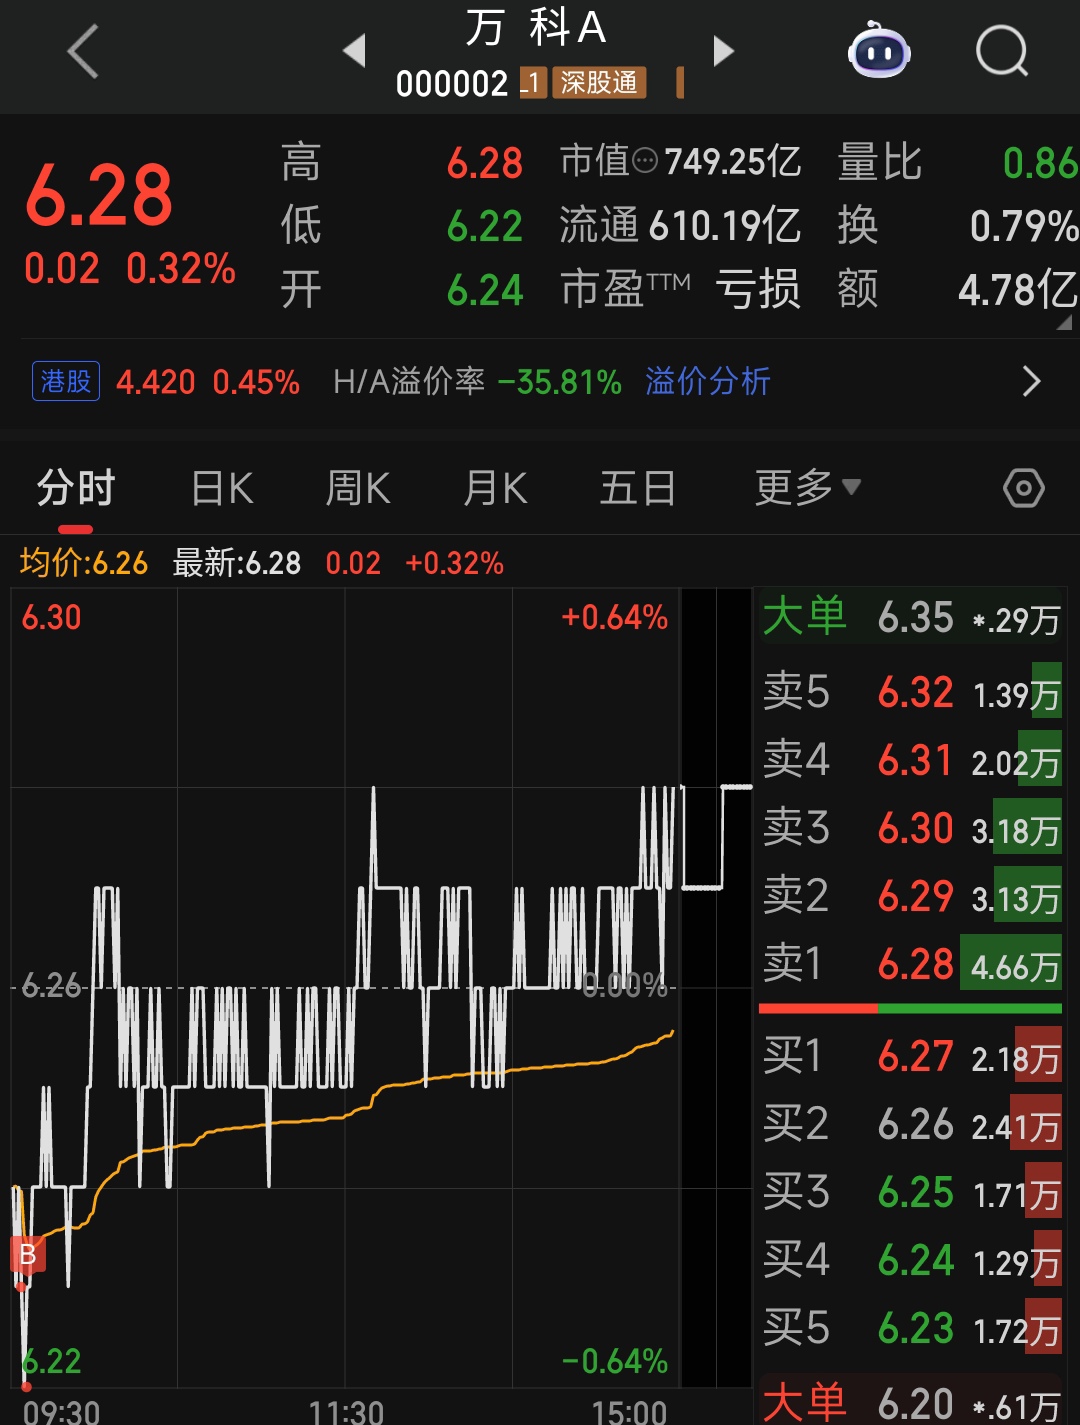This screenshot has height=1425, width=1080.
Task: Switch to 日K tab
Action: click(222, 488)
